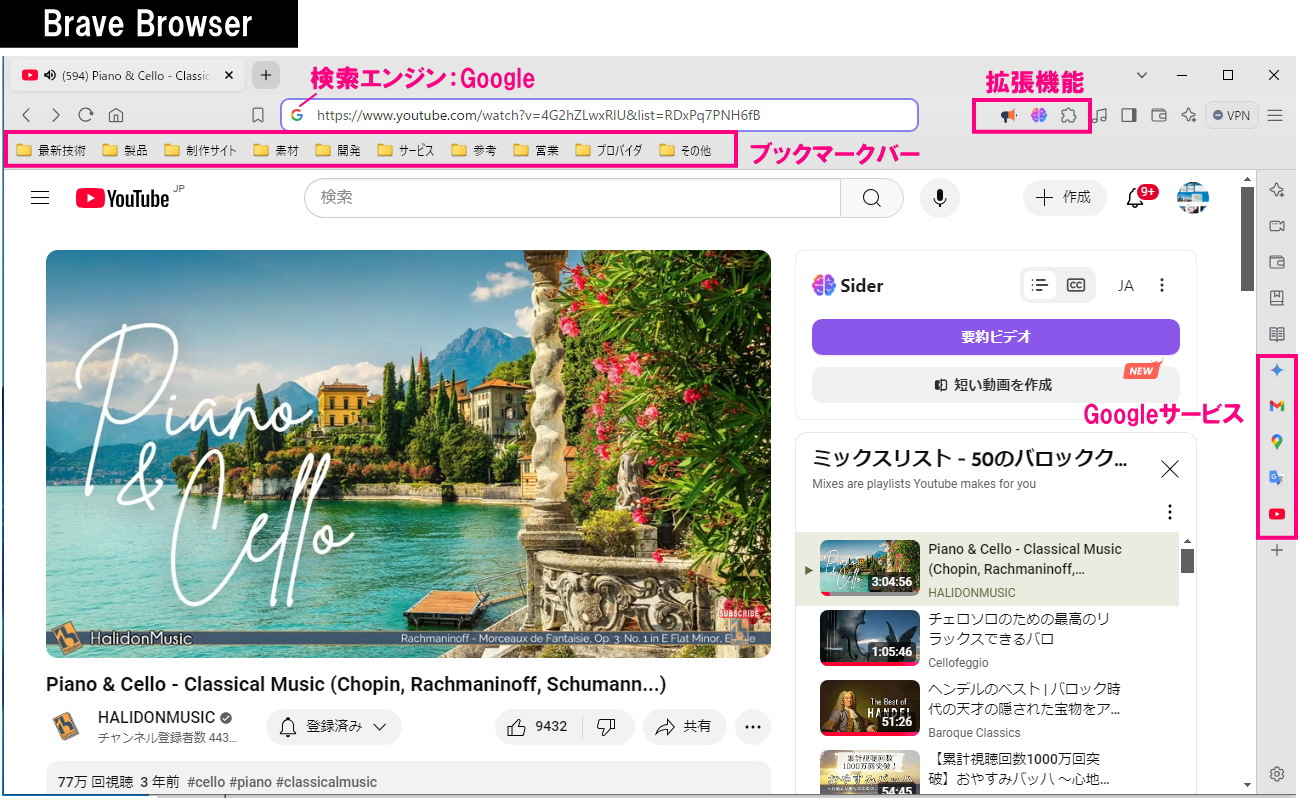Image resolution: width=1298 pixels, height=800 pixels.
Task: Dislike the video with thumbs-down
Action: click(x=606, y=727)
